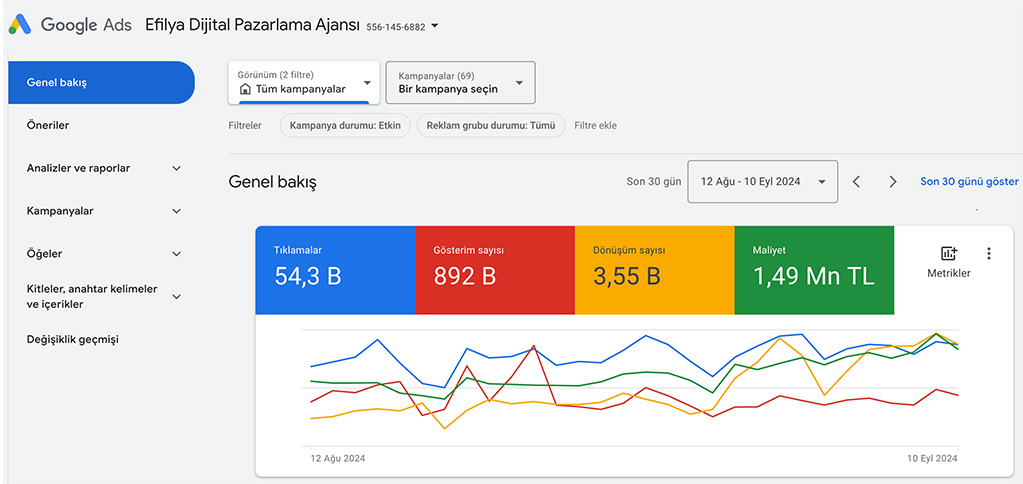Go to next date range arrow
The image size is (1023, 484).
tap(893, 182)
